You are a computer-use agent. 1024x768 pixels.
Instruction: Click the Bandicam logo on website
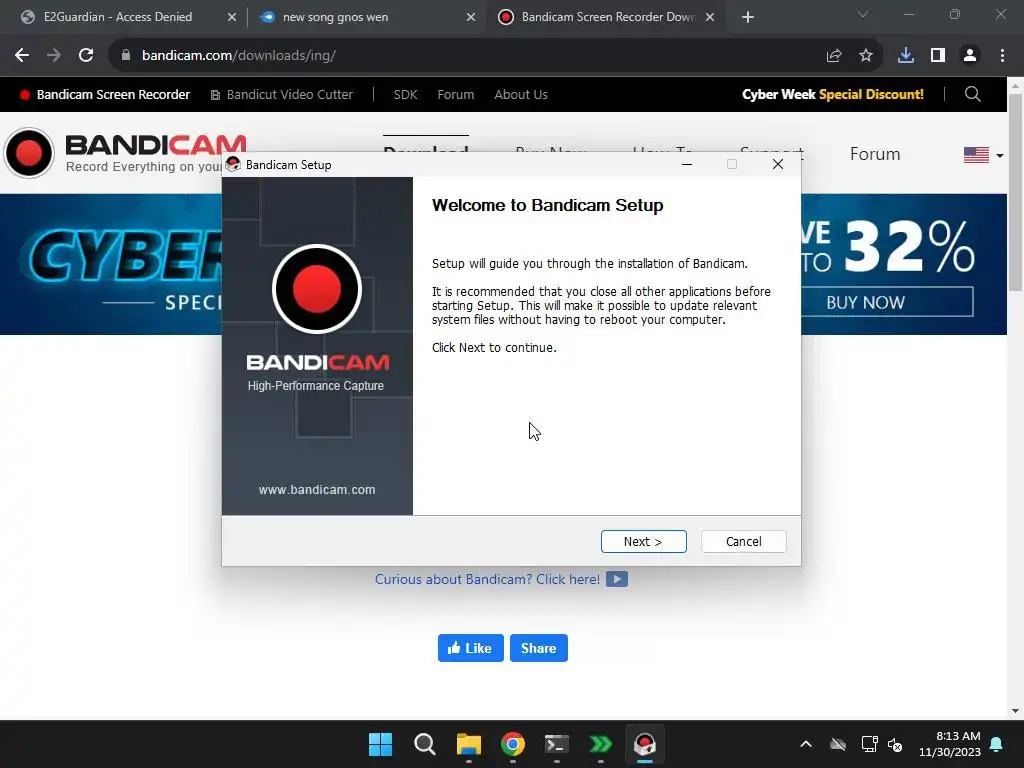124,153
